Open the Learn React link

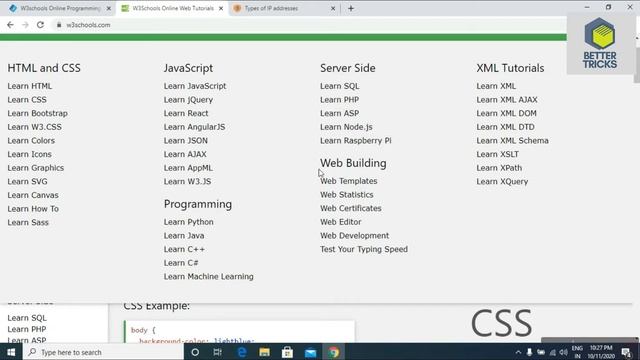coord(186,113)
